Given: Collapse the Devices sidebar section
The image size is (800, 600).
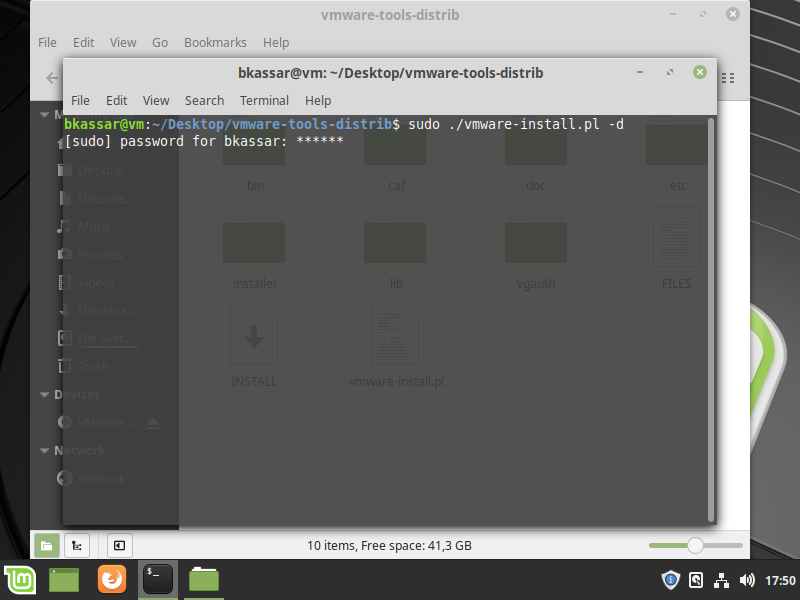Looking at the screenshot, I should [x=44, y=394].
